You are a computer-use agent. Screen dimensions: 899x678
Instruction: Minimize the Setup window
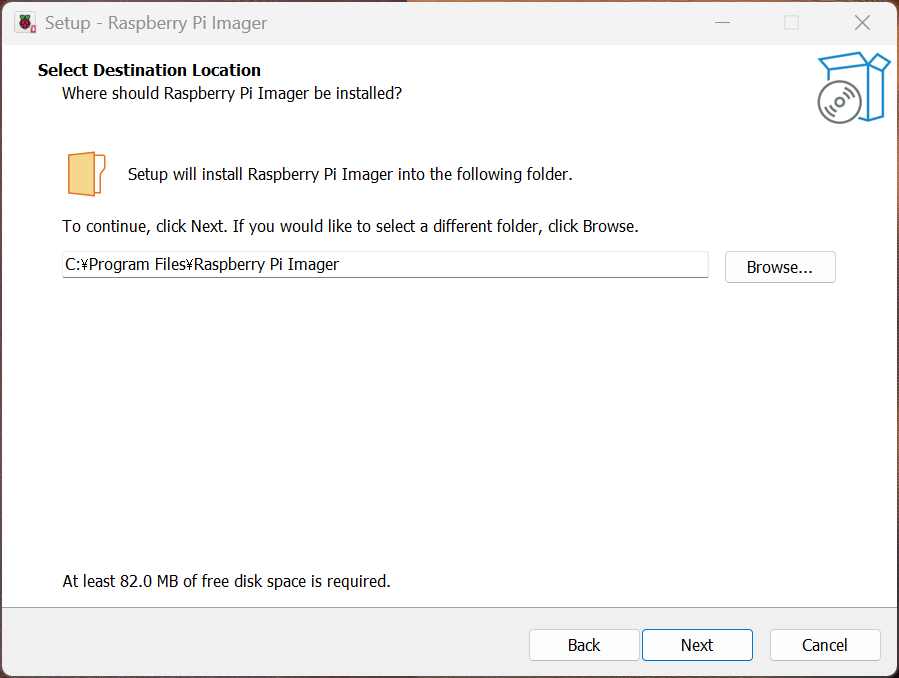721,23
